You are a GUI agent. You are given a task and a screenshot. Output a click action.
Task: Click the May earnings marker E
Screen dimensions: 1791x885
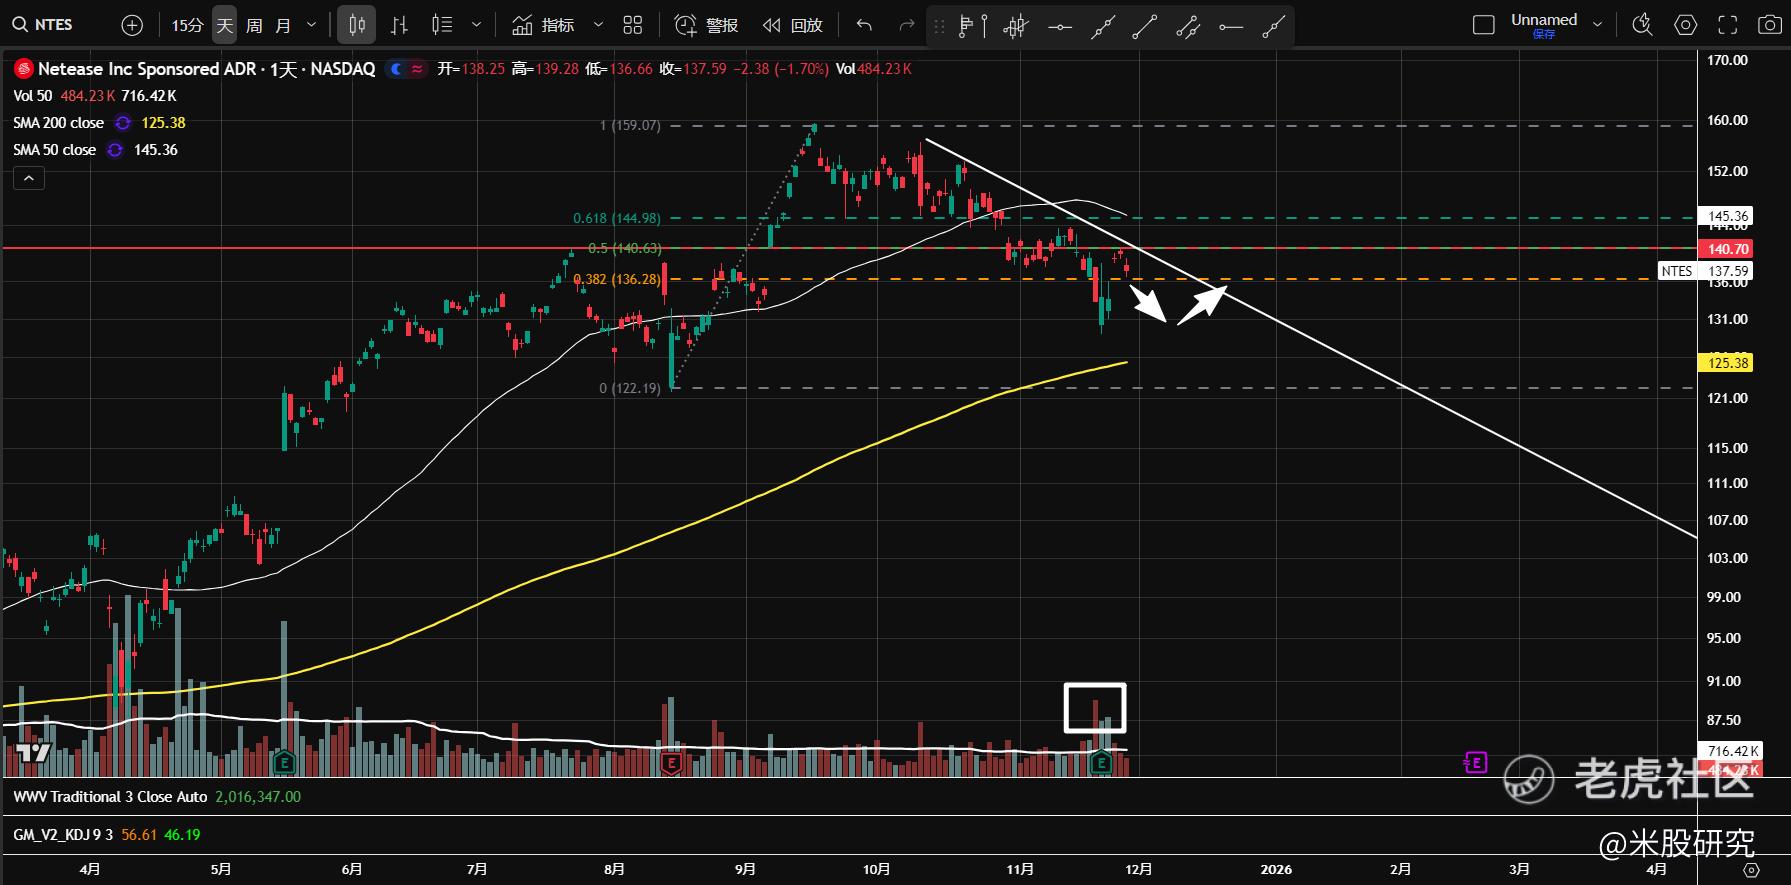coord(285,763)
